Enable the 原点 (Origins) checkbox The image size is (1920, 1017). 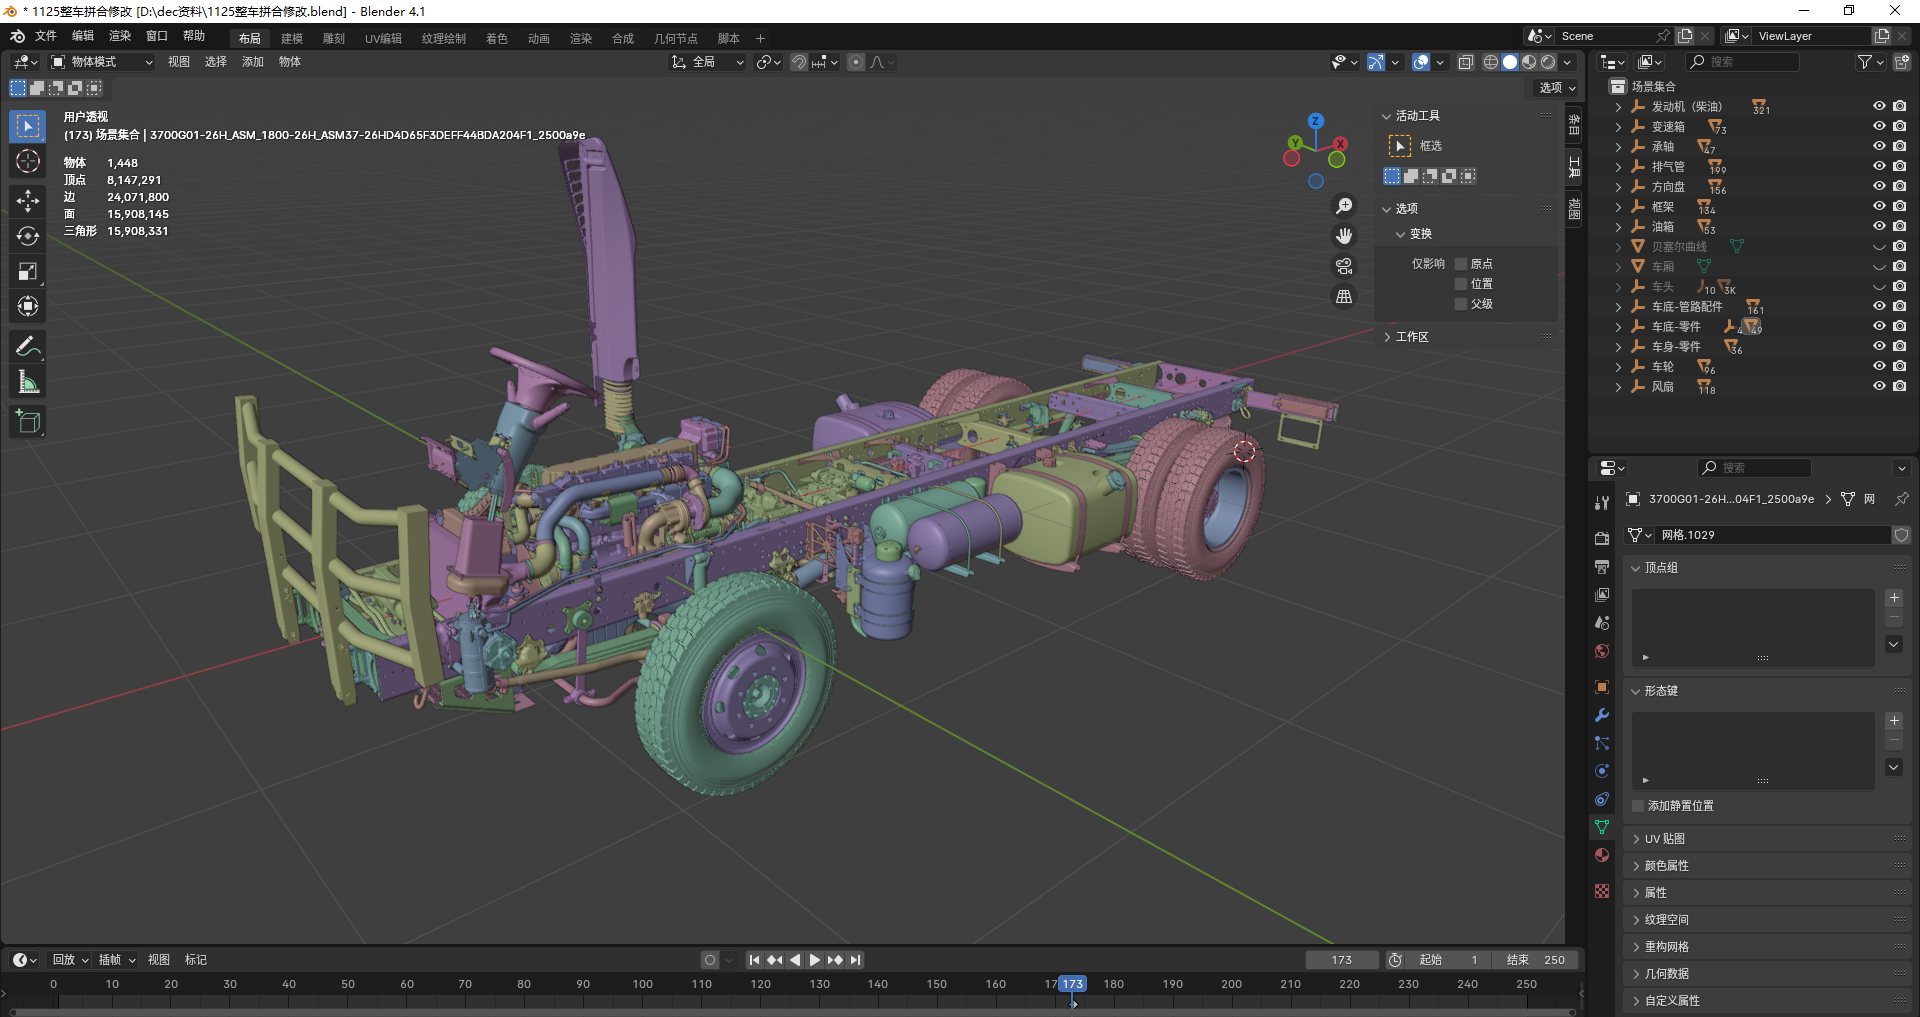[x=1461, y=264]
